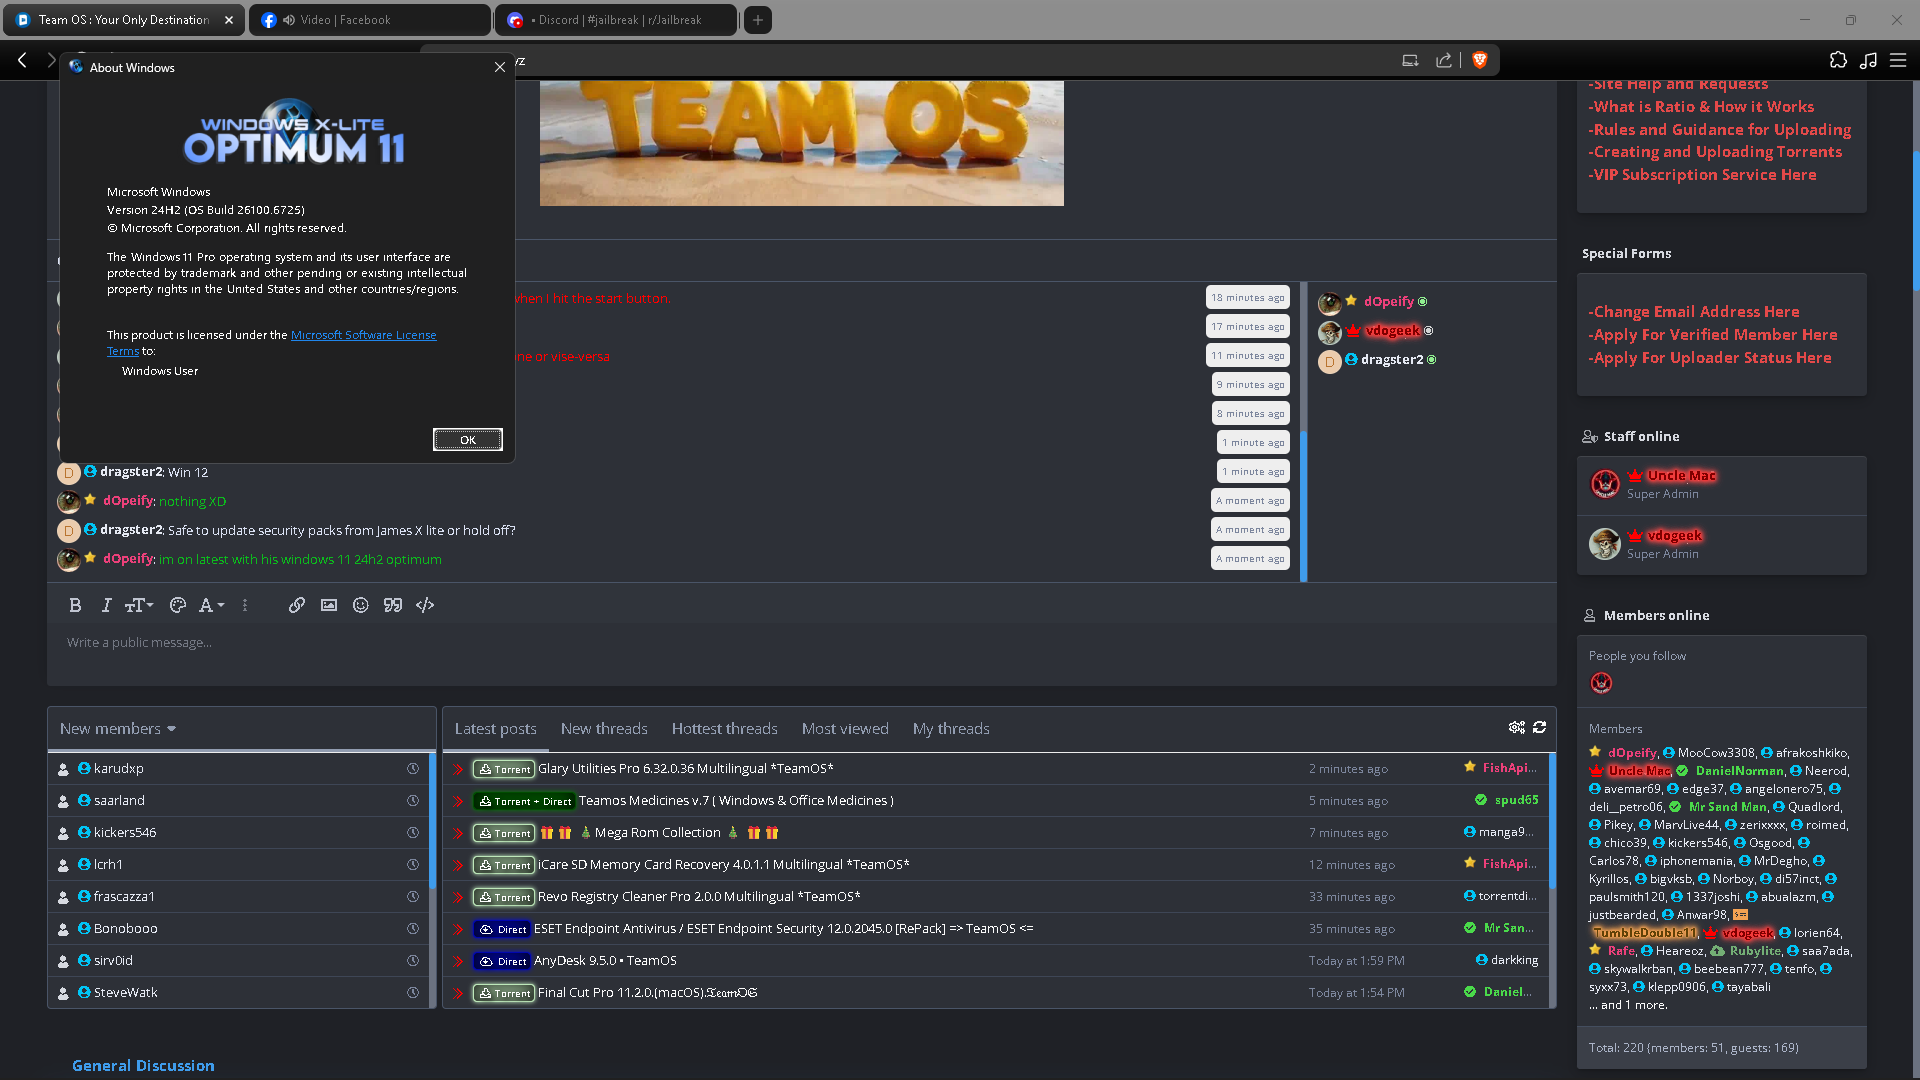Toggle the BB code view
The height and width of the screenshot is (1080, 1920).
pyautogui.click(x=425, y=605)
